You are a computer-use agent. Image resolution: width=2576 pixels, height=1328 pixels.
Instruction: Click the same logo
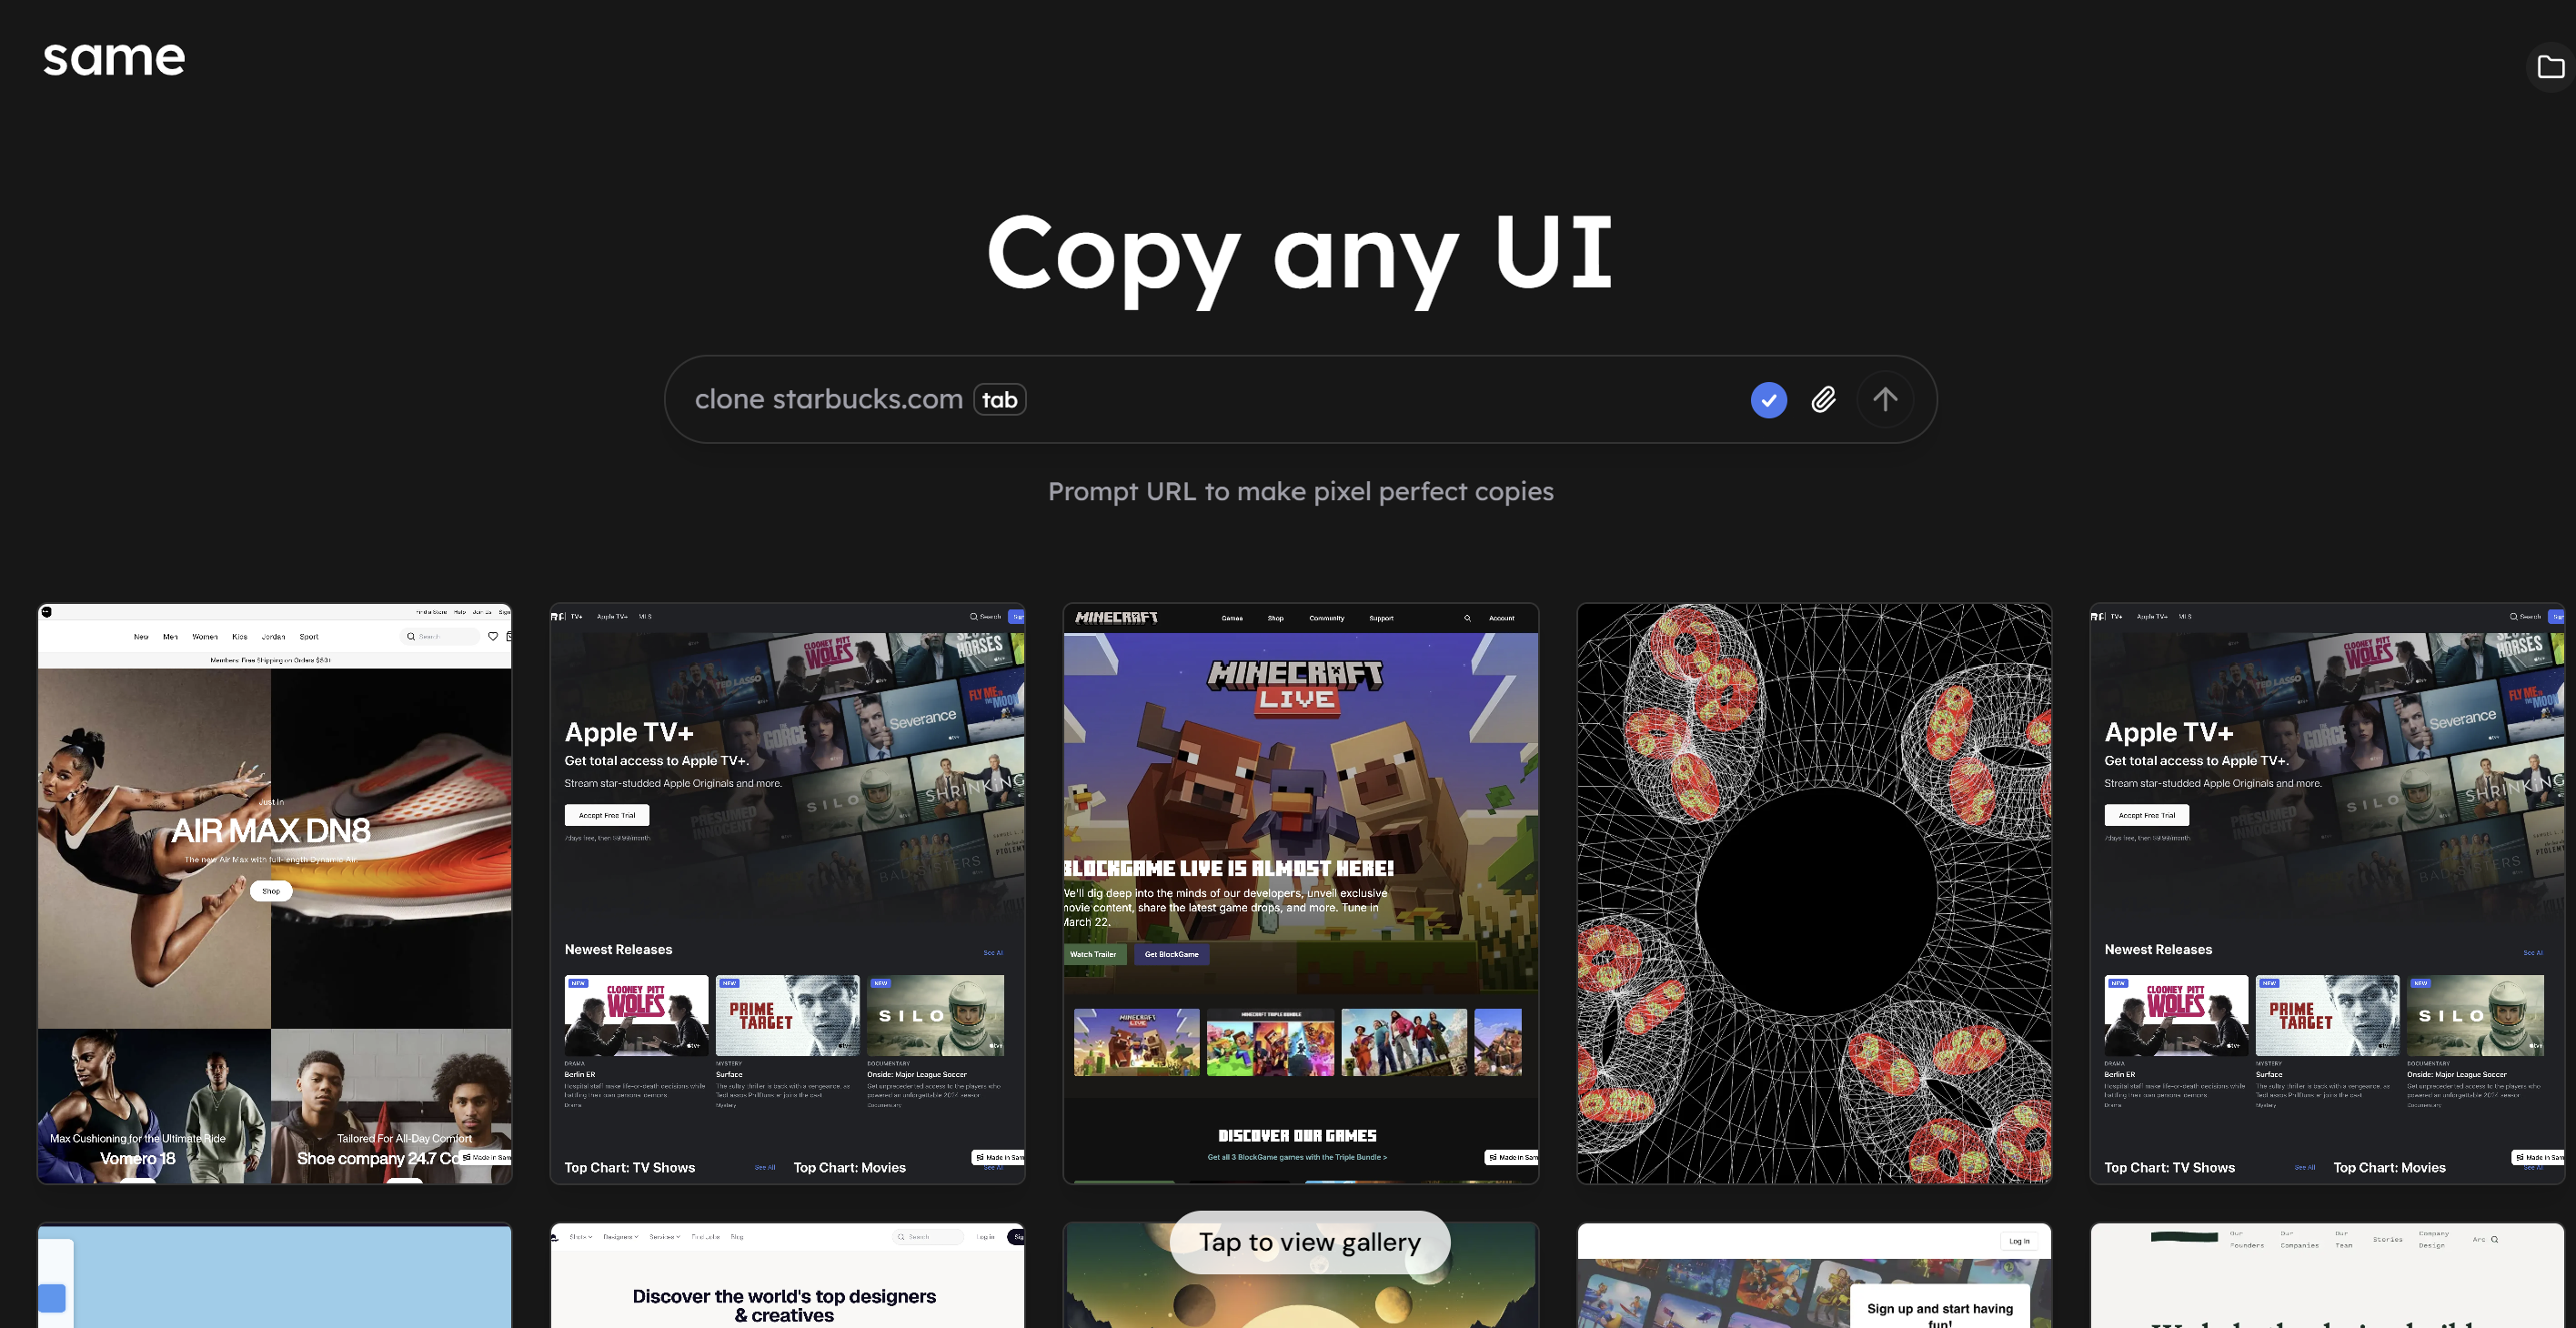click(114, 58)
